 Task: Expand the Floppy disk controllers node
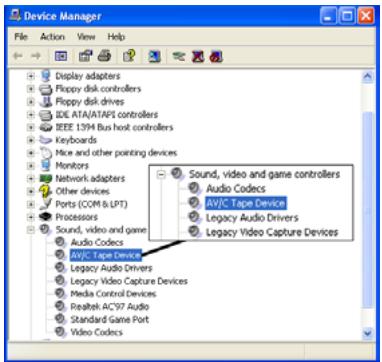click(31, 89)
